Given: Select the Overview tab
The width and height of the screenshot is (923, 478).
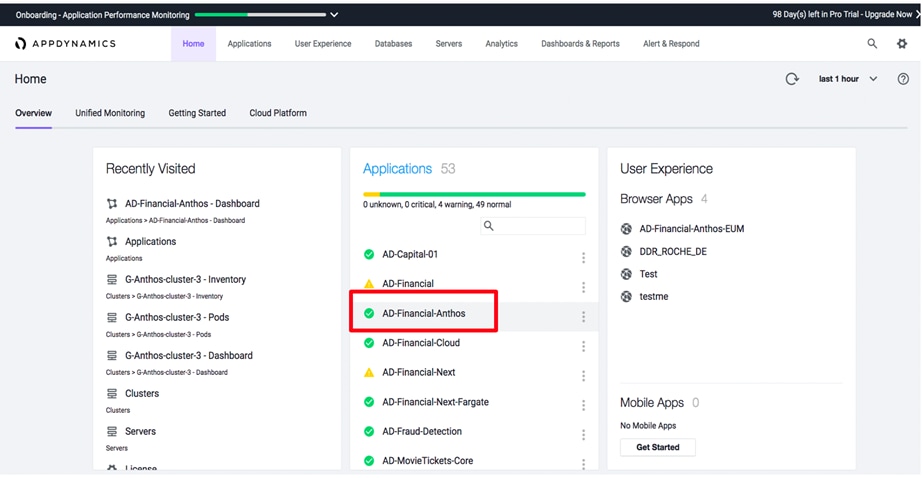Looking at the screenshot, I should click(34, 113).
